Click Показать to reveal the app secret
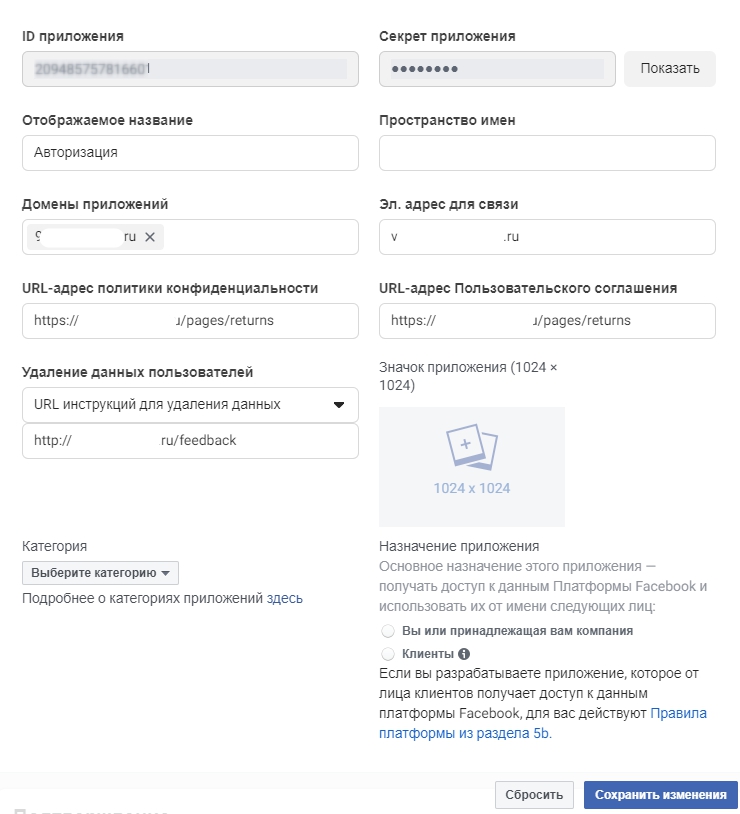 tap(669, 68)
